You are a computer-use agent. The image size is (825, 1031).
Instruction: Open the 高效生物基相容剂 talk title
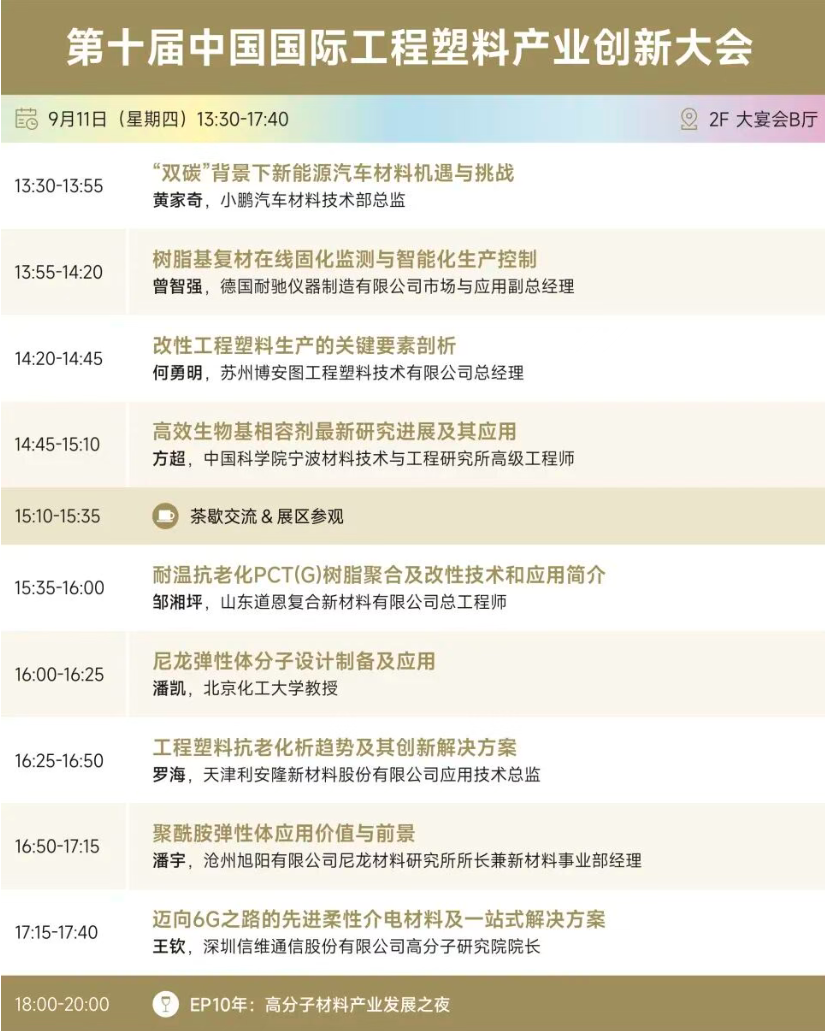[x=334, y=431]
